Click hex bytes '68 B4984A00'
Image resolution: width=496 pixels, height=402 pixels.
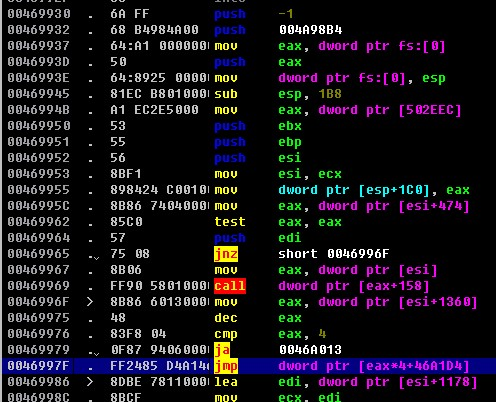tap(154, 30)
